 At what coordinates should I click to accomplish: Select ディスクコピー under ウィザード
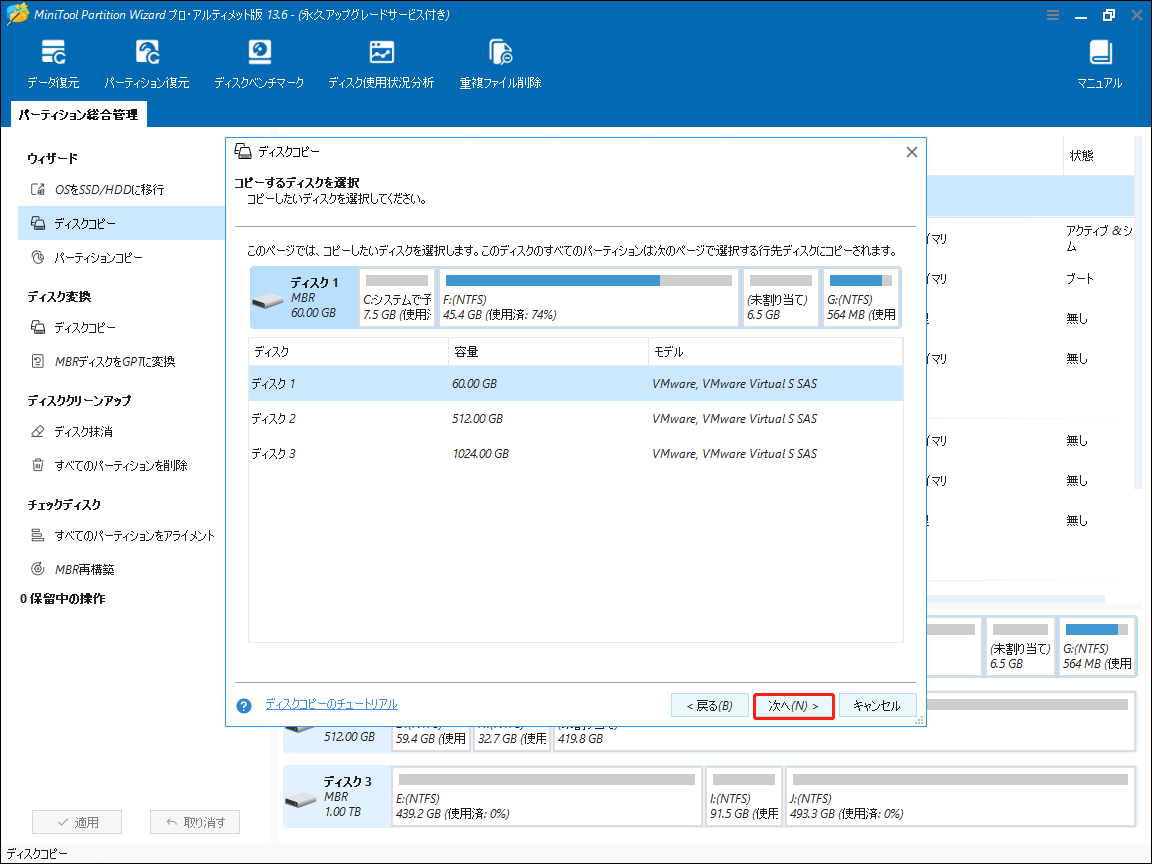click(x=121, y=223)
